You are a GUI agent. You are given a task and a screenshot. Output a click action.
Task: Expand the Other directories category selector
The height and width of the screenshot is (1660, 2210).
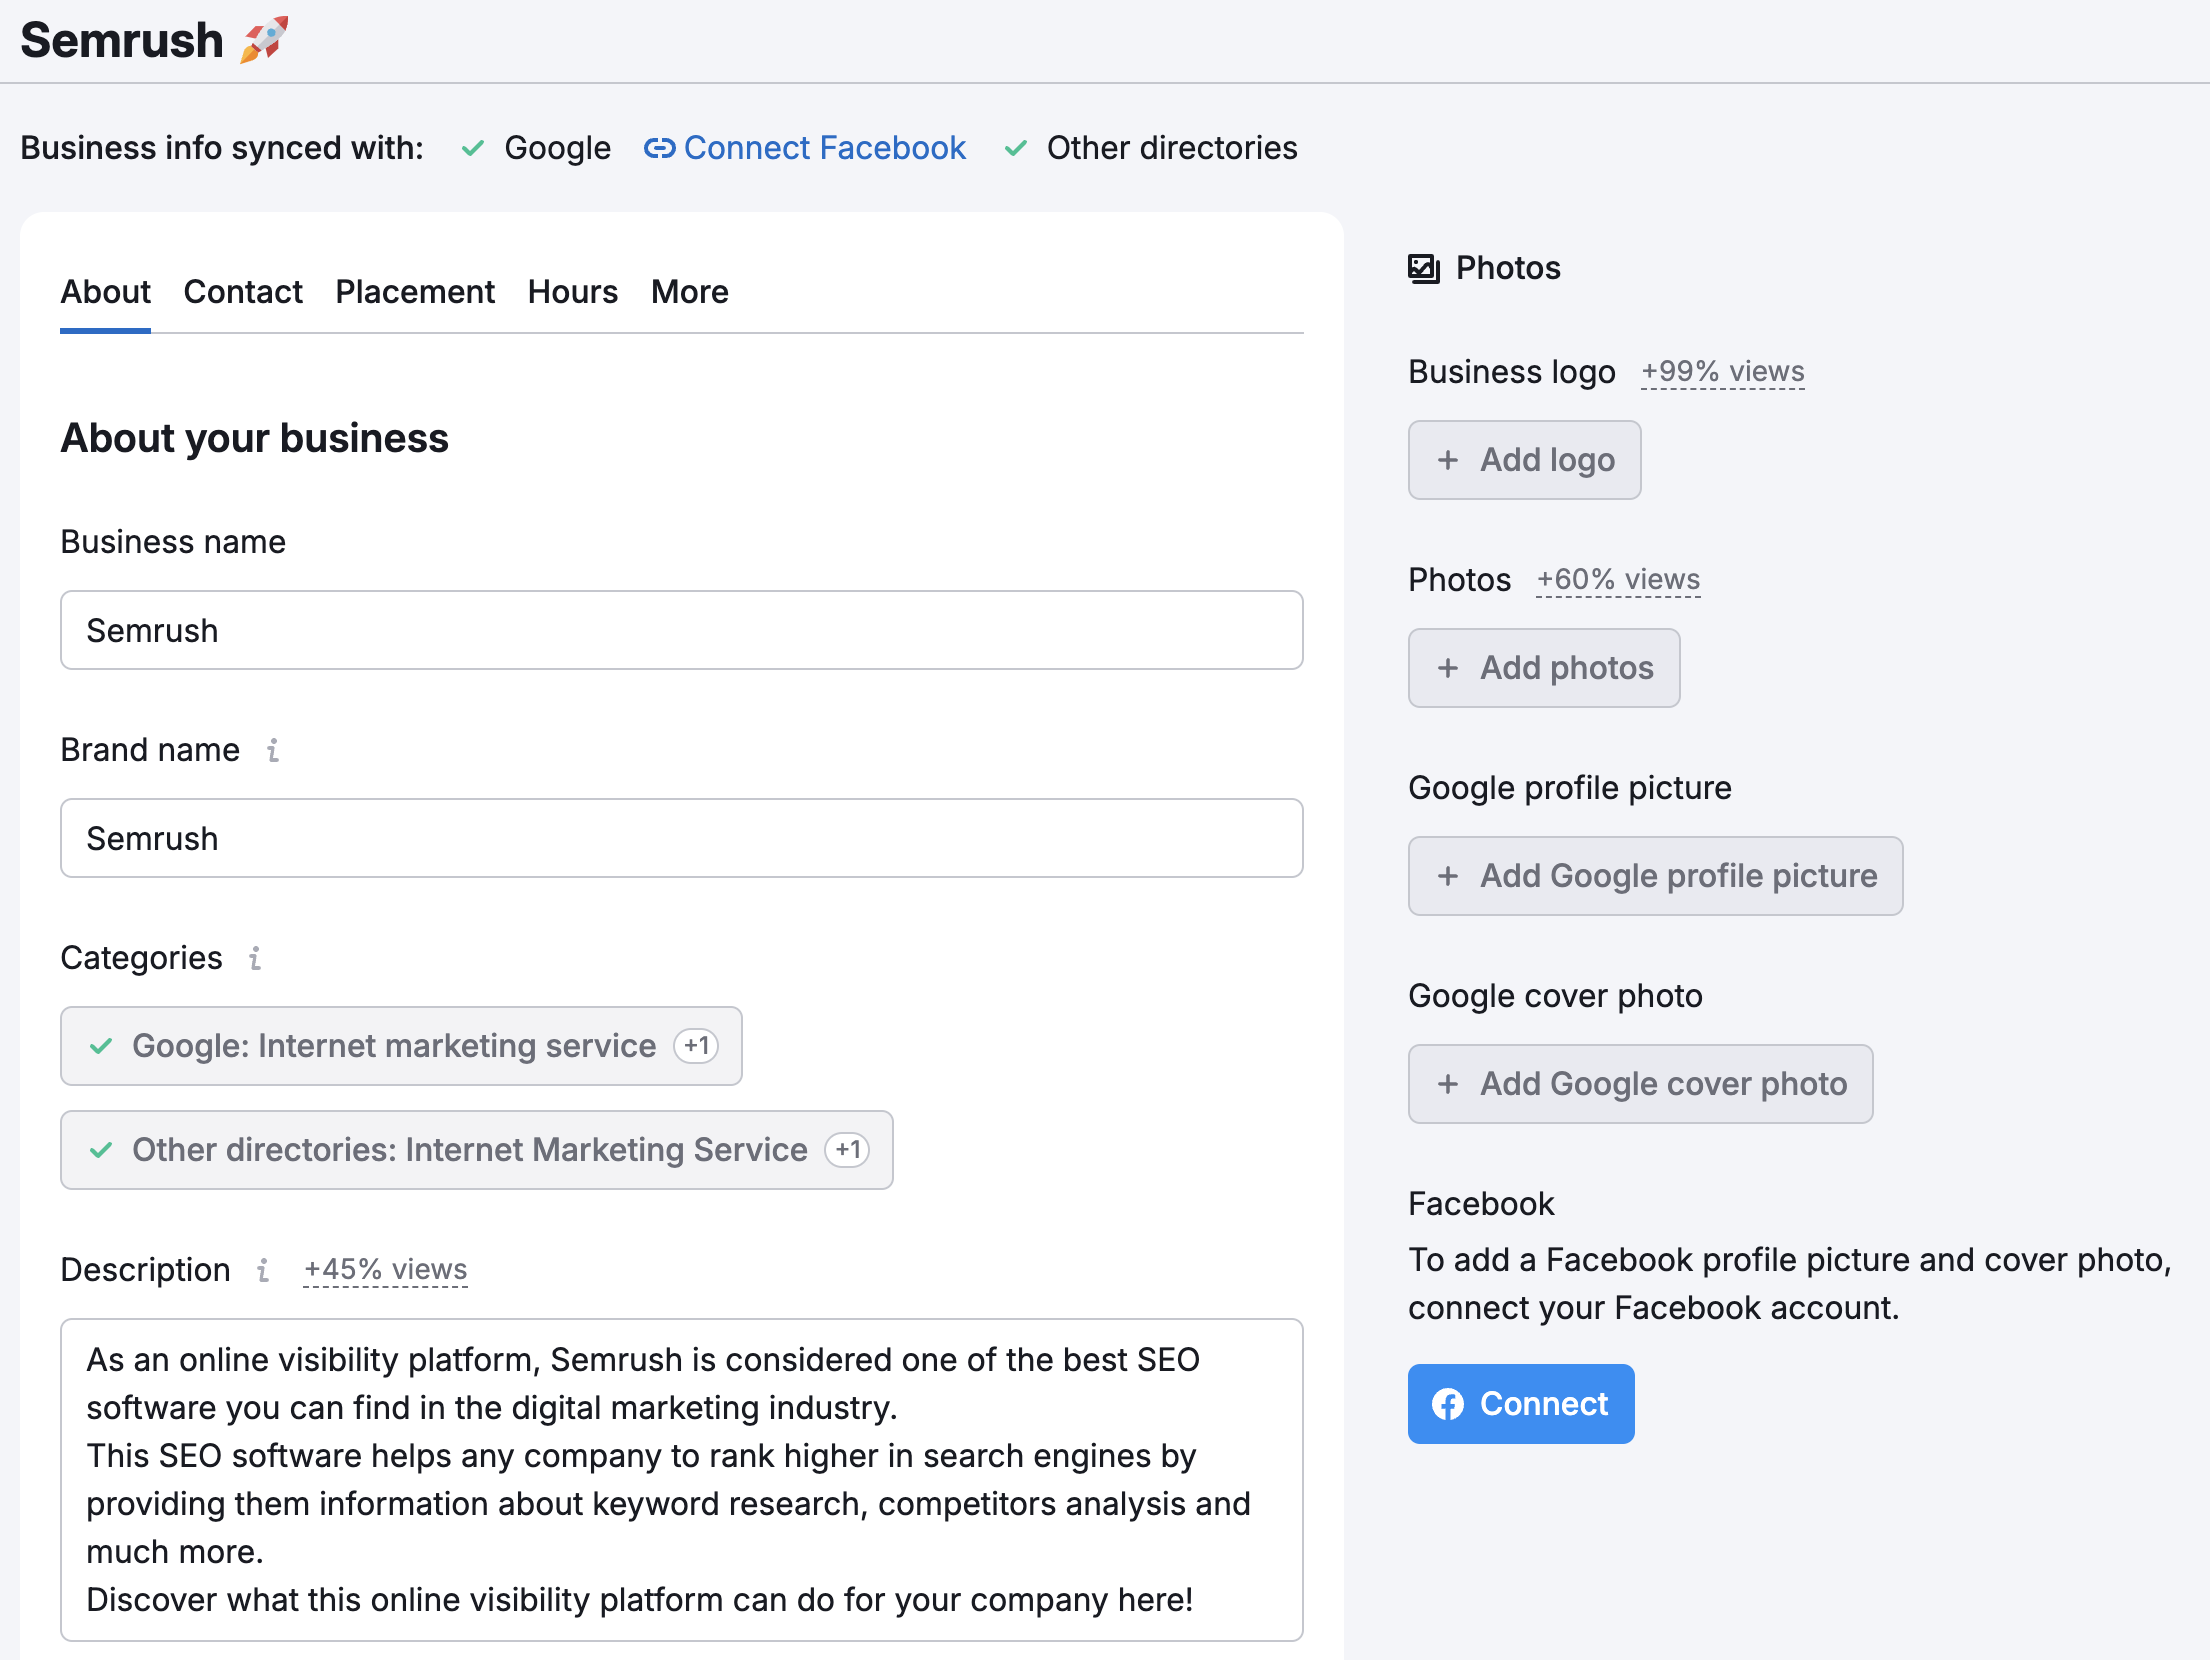click(x=476, y=1150)
